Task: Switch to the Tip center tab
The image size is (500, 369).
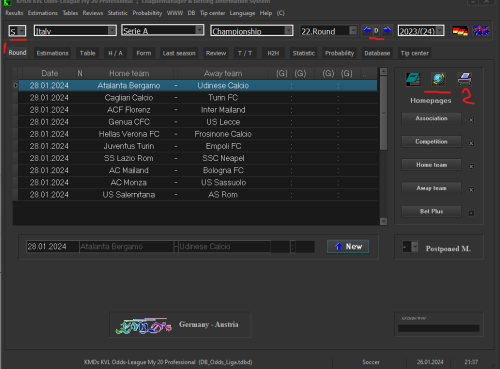Action: tap(414, 53)
